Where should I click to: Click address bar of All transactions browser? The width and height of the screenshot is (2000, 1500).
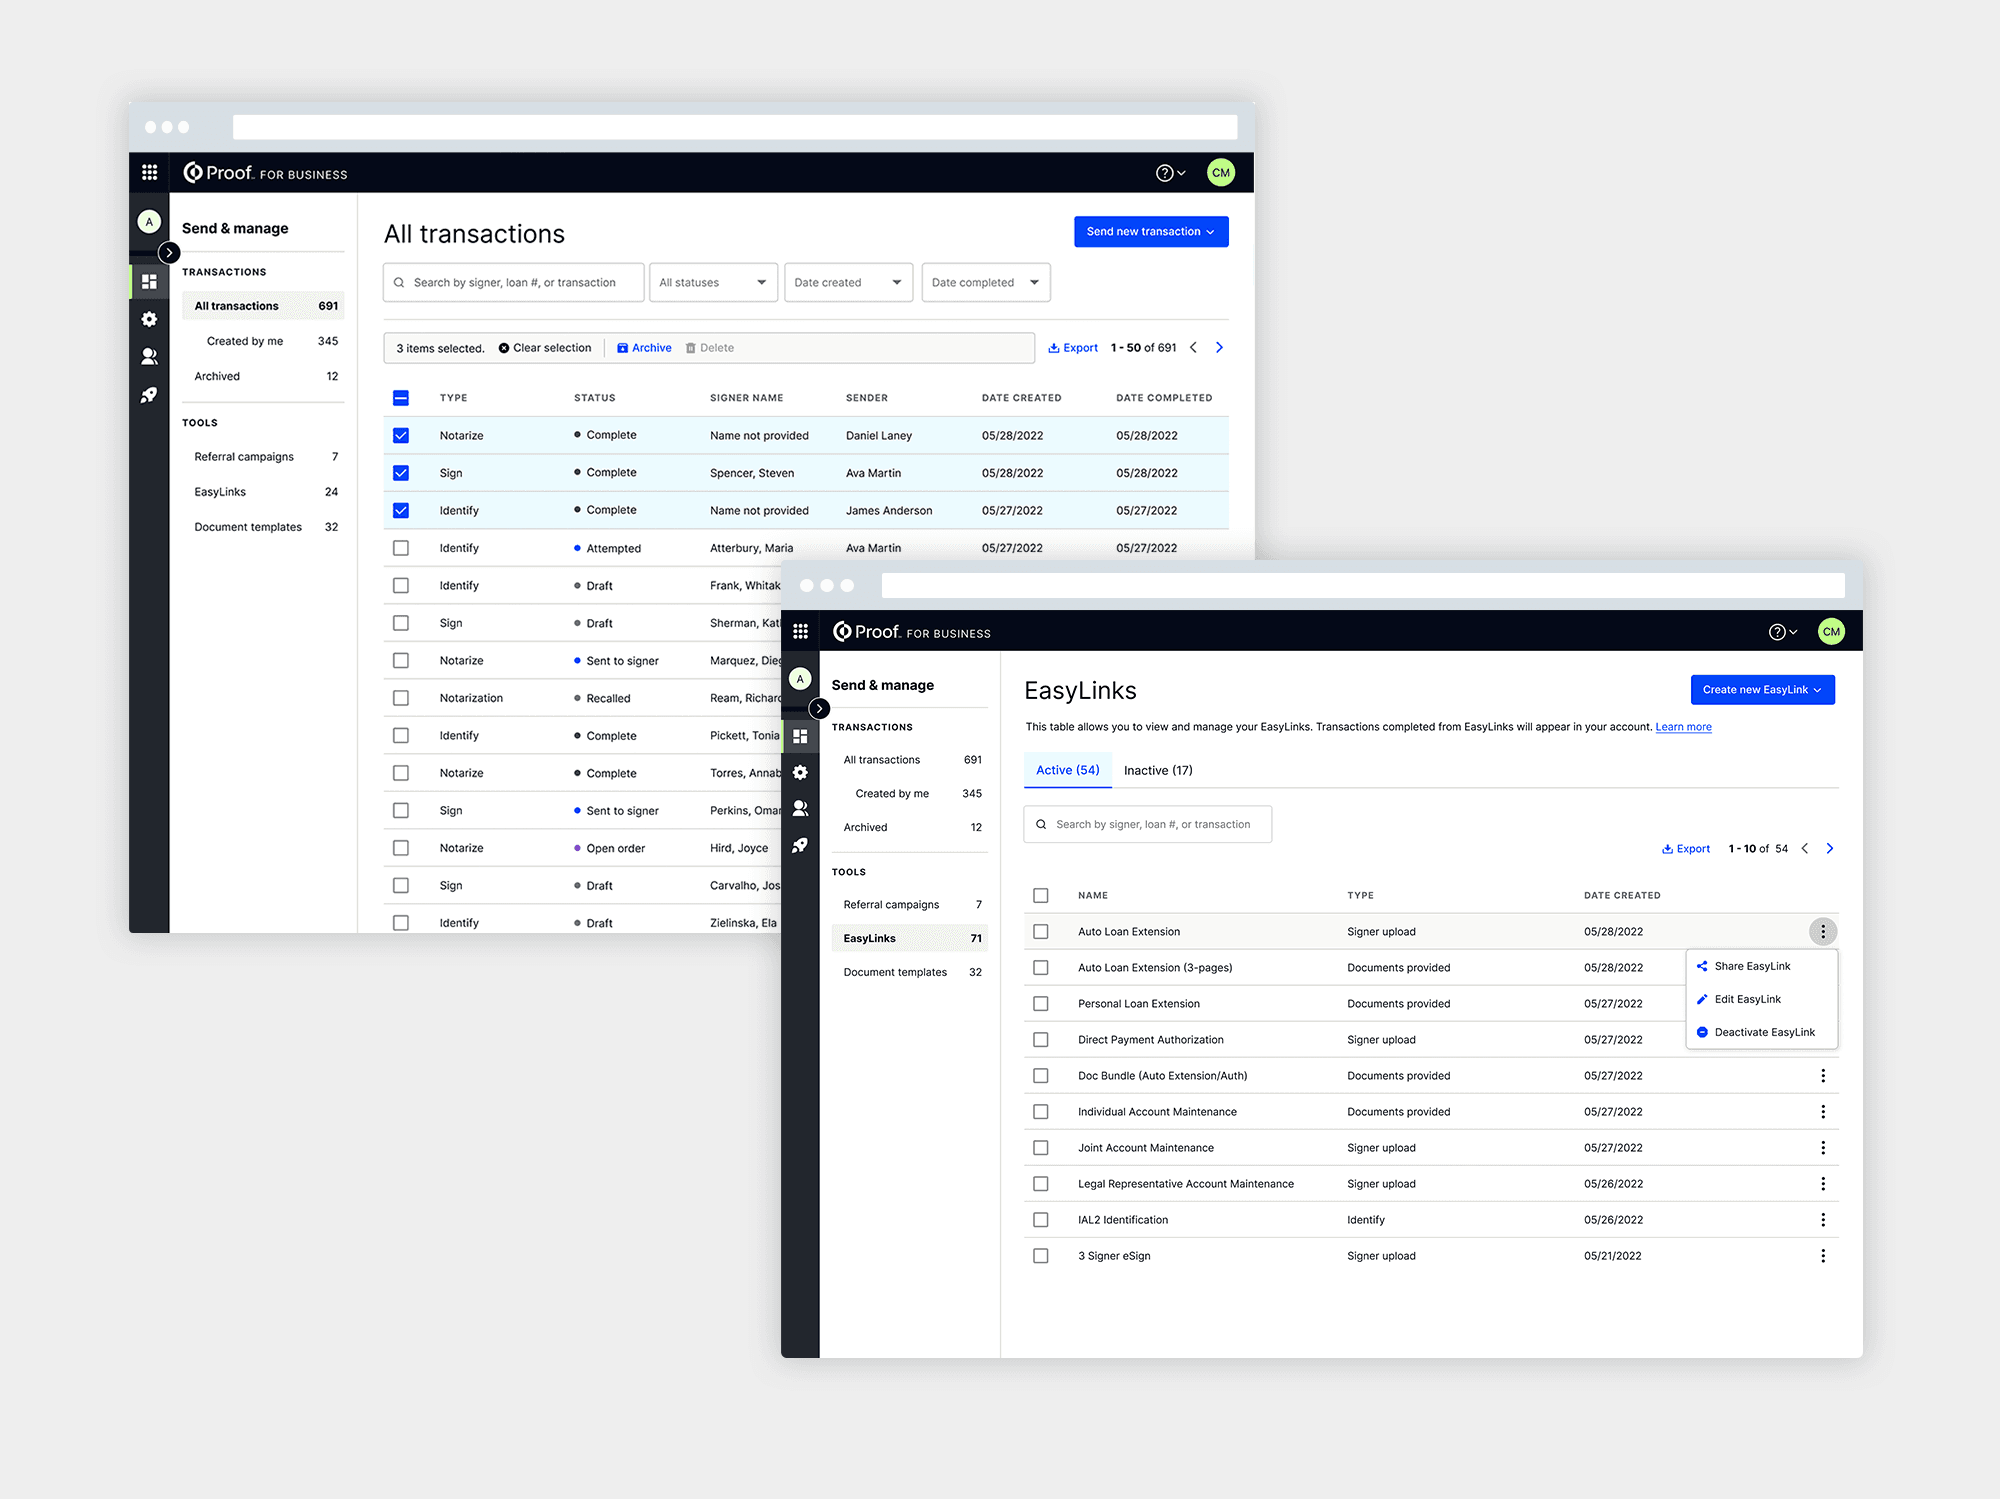735,127
